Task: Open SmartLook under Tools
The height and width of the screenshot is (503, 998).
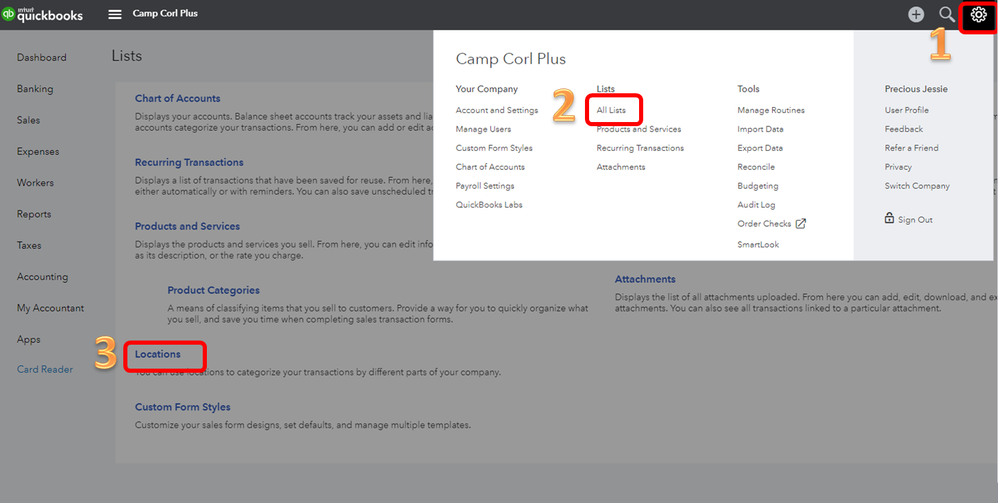Action: point(758,244)
